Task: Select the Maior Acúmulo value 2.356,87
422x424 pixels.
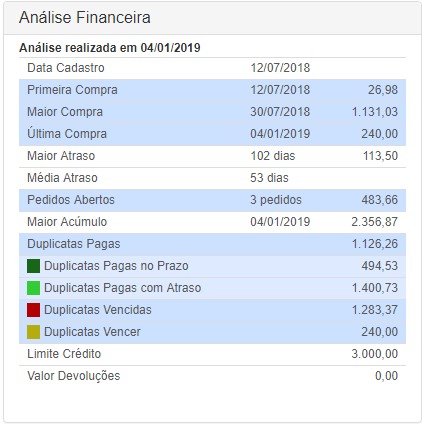Action: (x=375, y=222)
